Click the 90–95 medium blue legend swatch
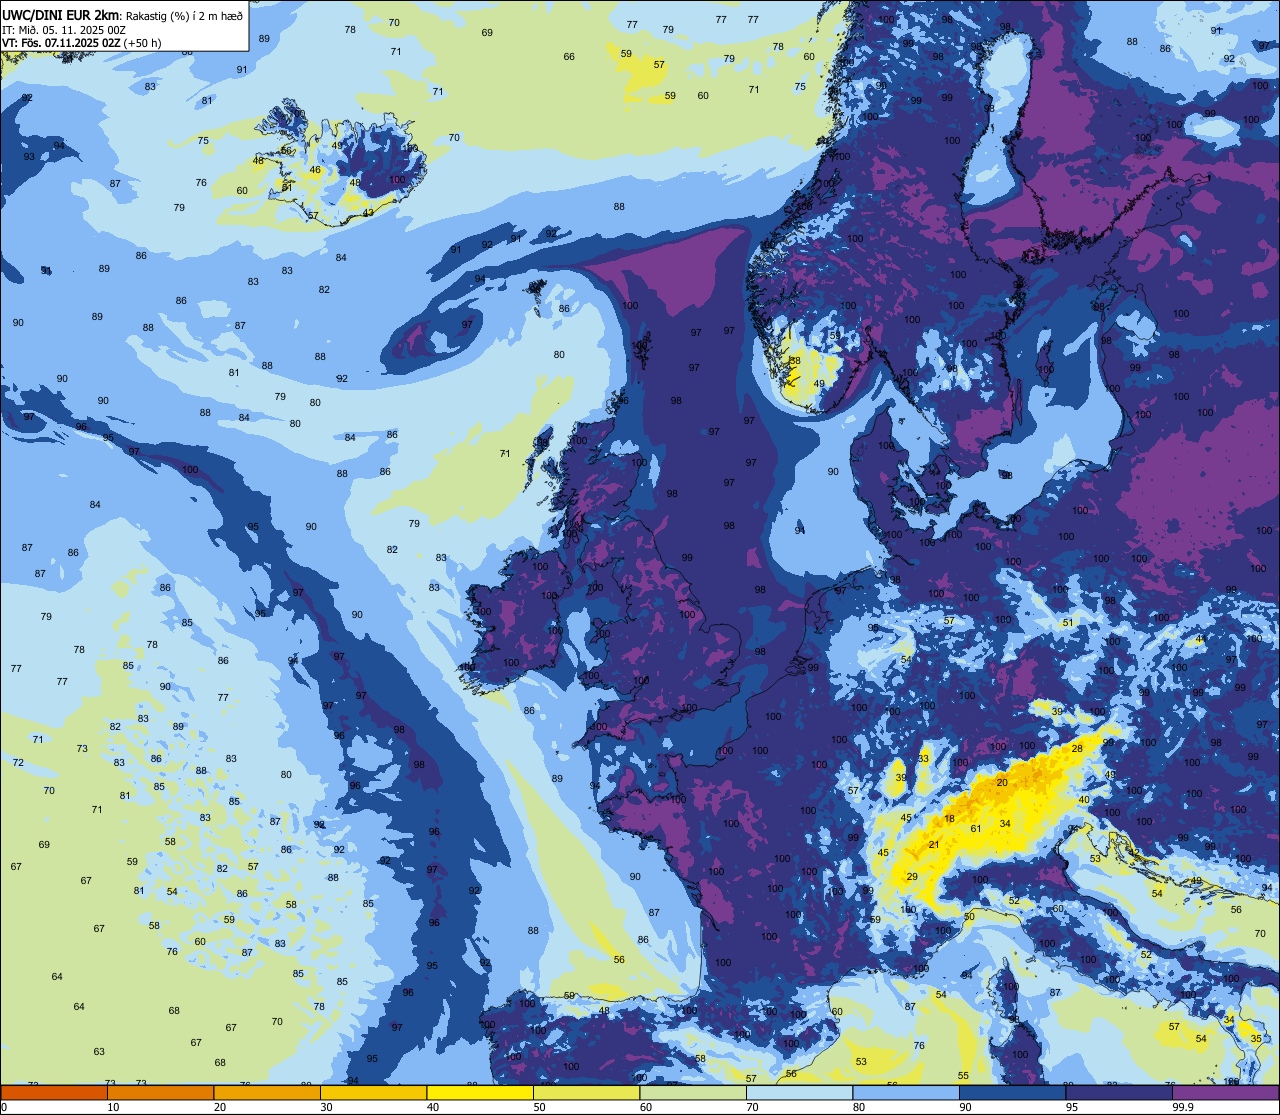This screenshot has width=1280, height=1115. (1012, 1092)
